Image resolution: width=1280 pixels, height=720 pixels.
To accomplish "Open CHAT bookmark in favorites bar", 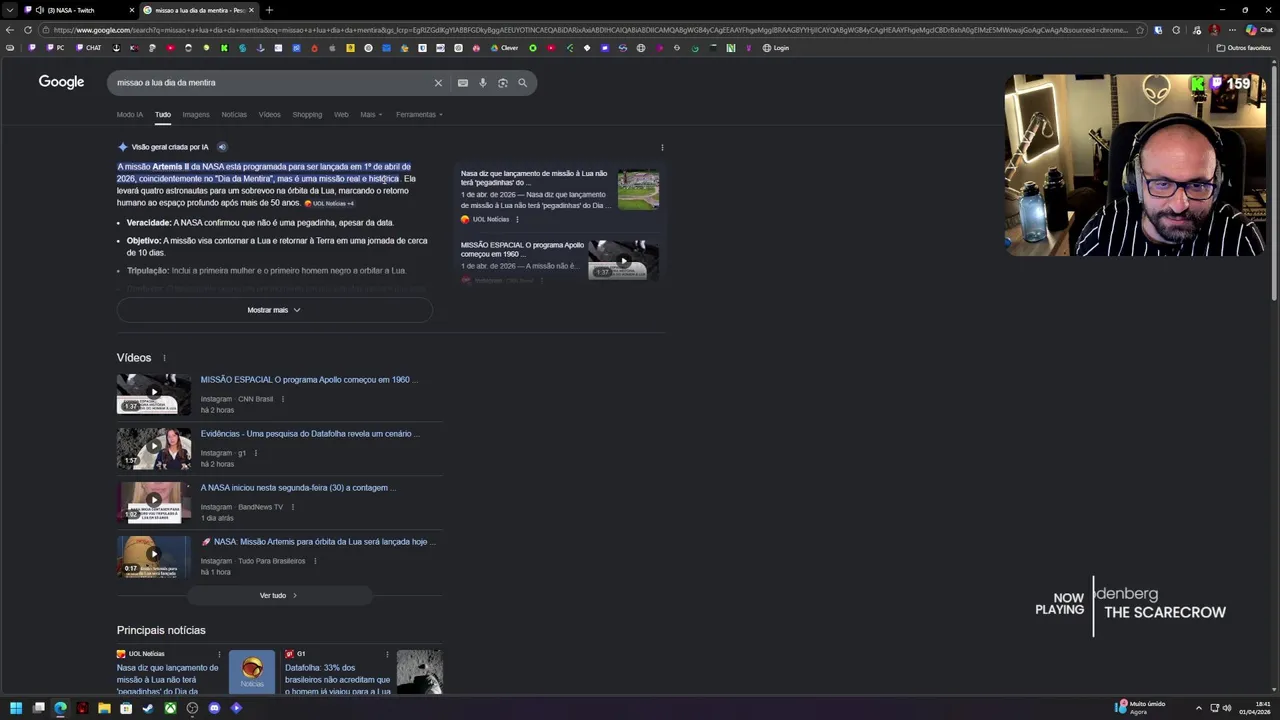I will pyautogui.click(x=88, y=48).
